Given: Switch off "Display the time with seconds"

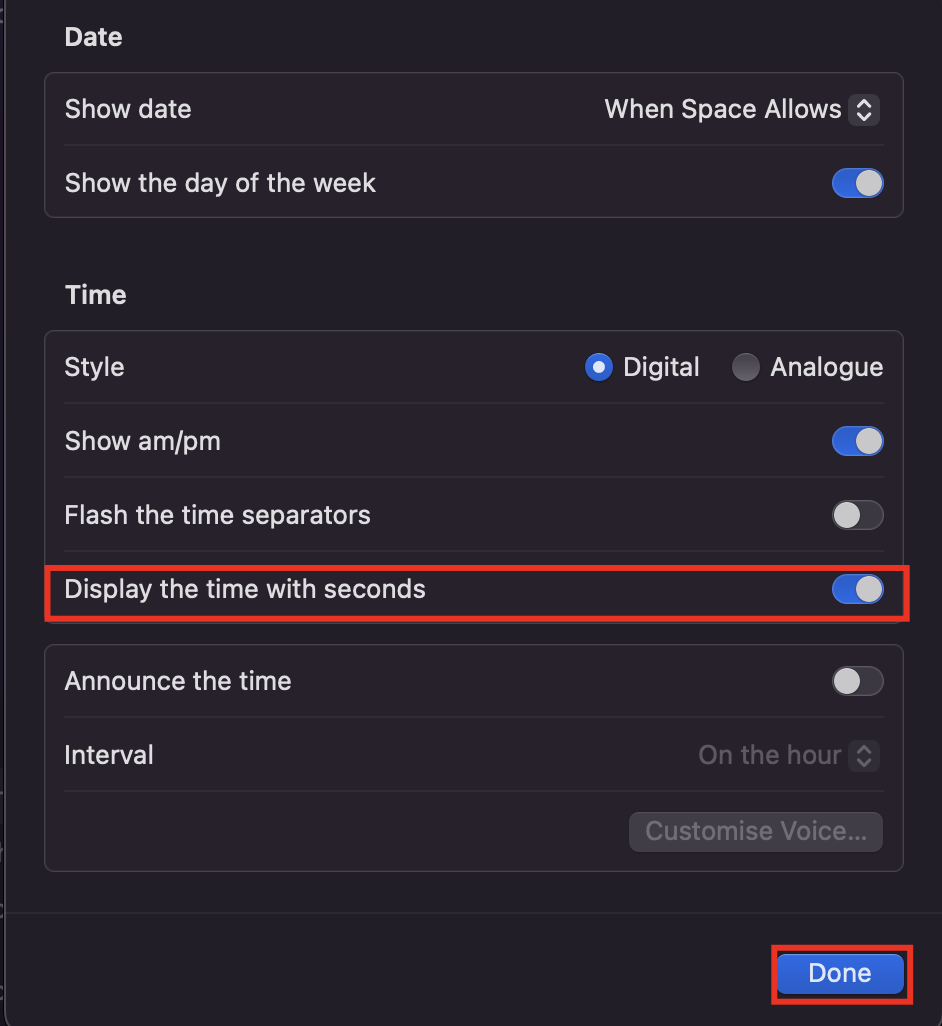Looking at the screenshot, I should (x=858, y=589).
